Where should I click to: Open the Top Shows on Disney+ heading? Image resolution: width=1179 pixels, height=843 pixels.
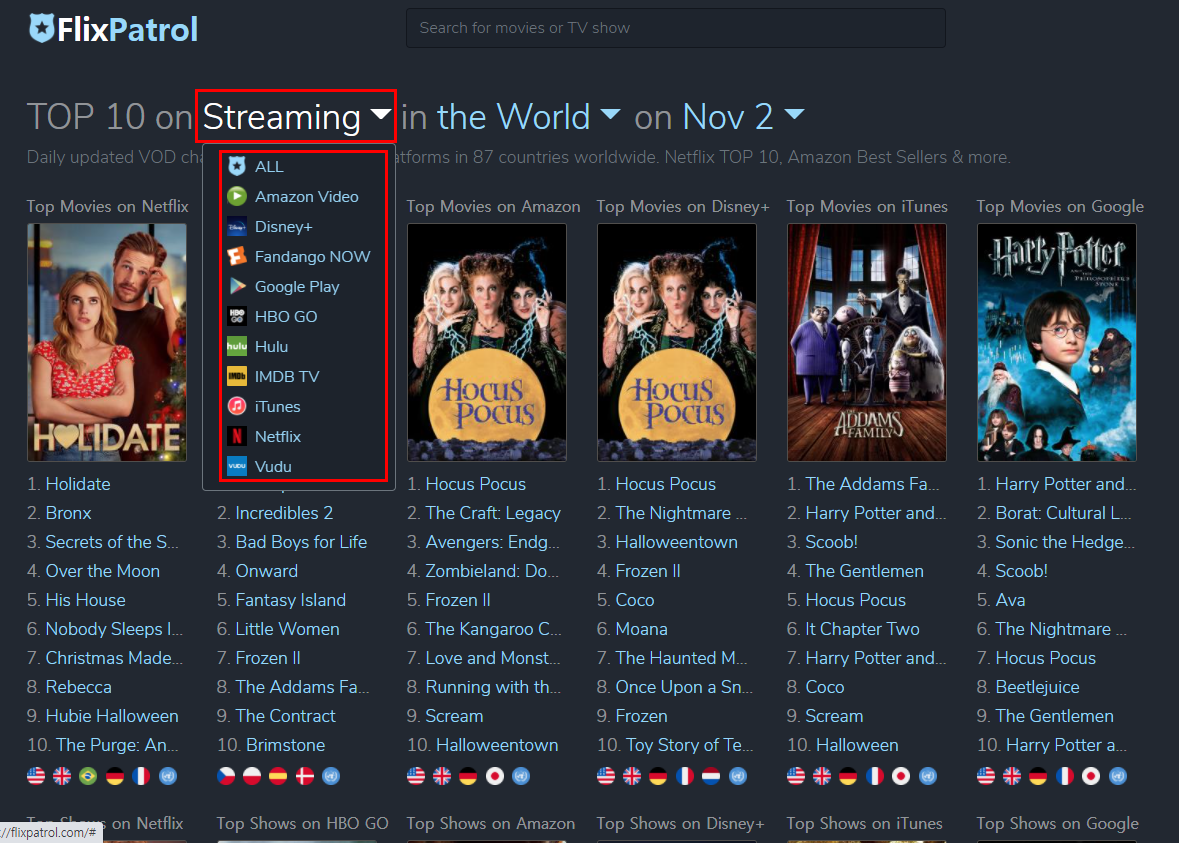(x=680, y=823)
